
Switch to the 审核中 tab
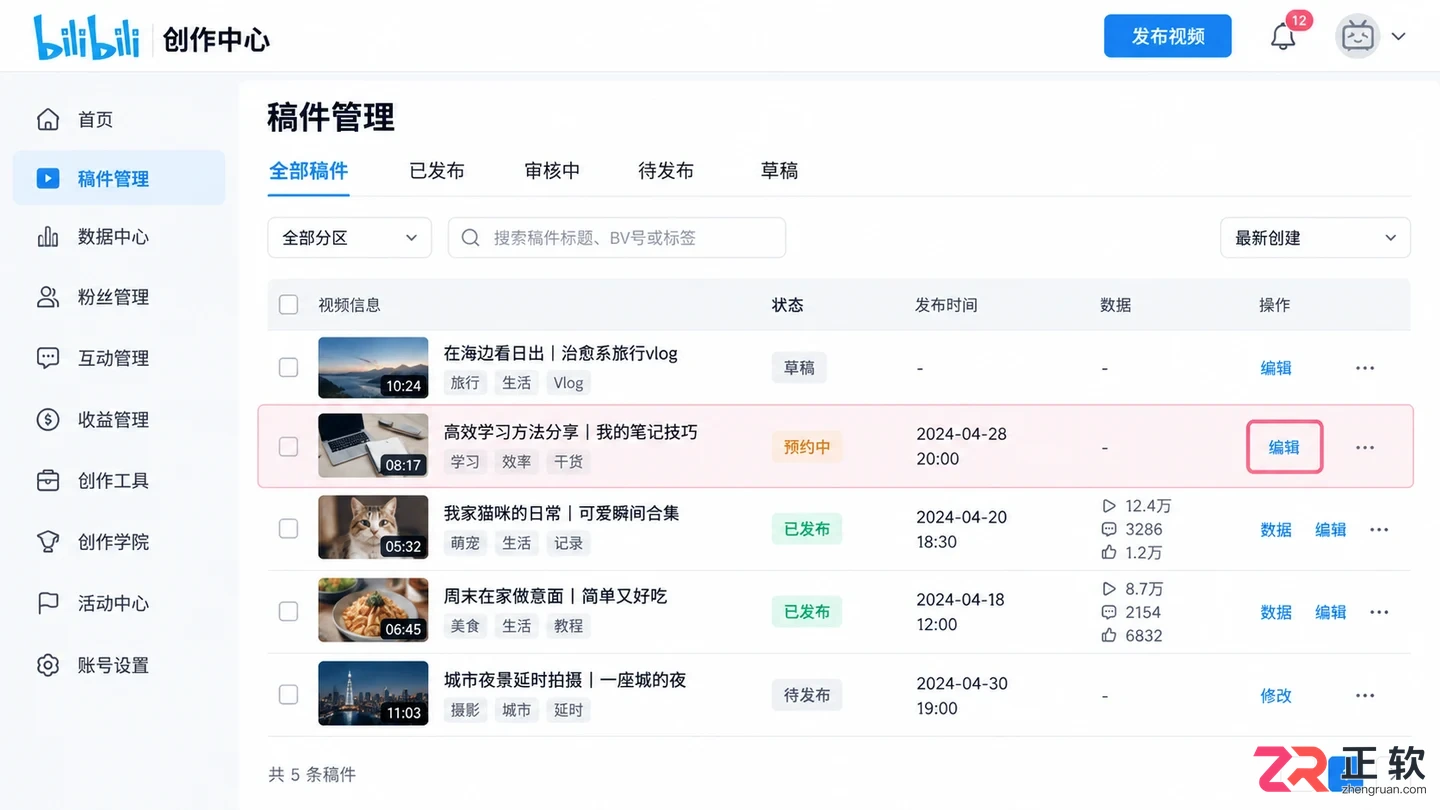click(552, 171)
